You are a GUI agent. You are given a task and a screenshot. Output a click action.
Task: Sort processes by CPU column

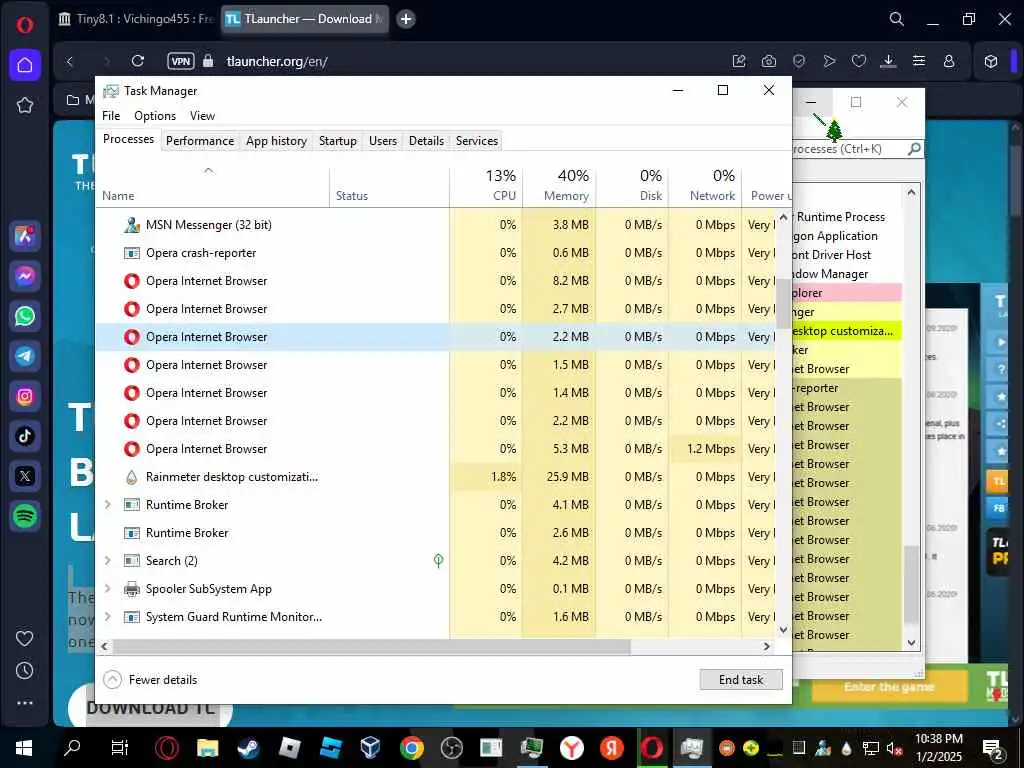487,185
